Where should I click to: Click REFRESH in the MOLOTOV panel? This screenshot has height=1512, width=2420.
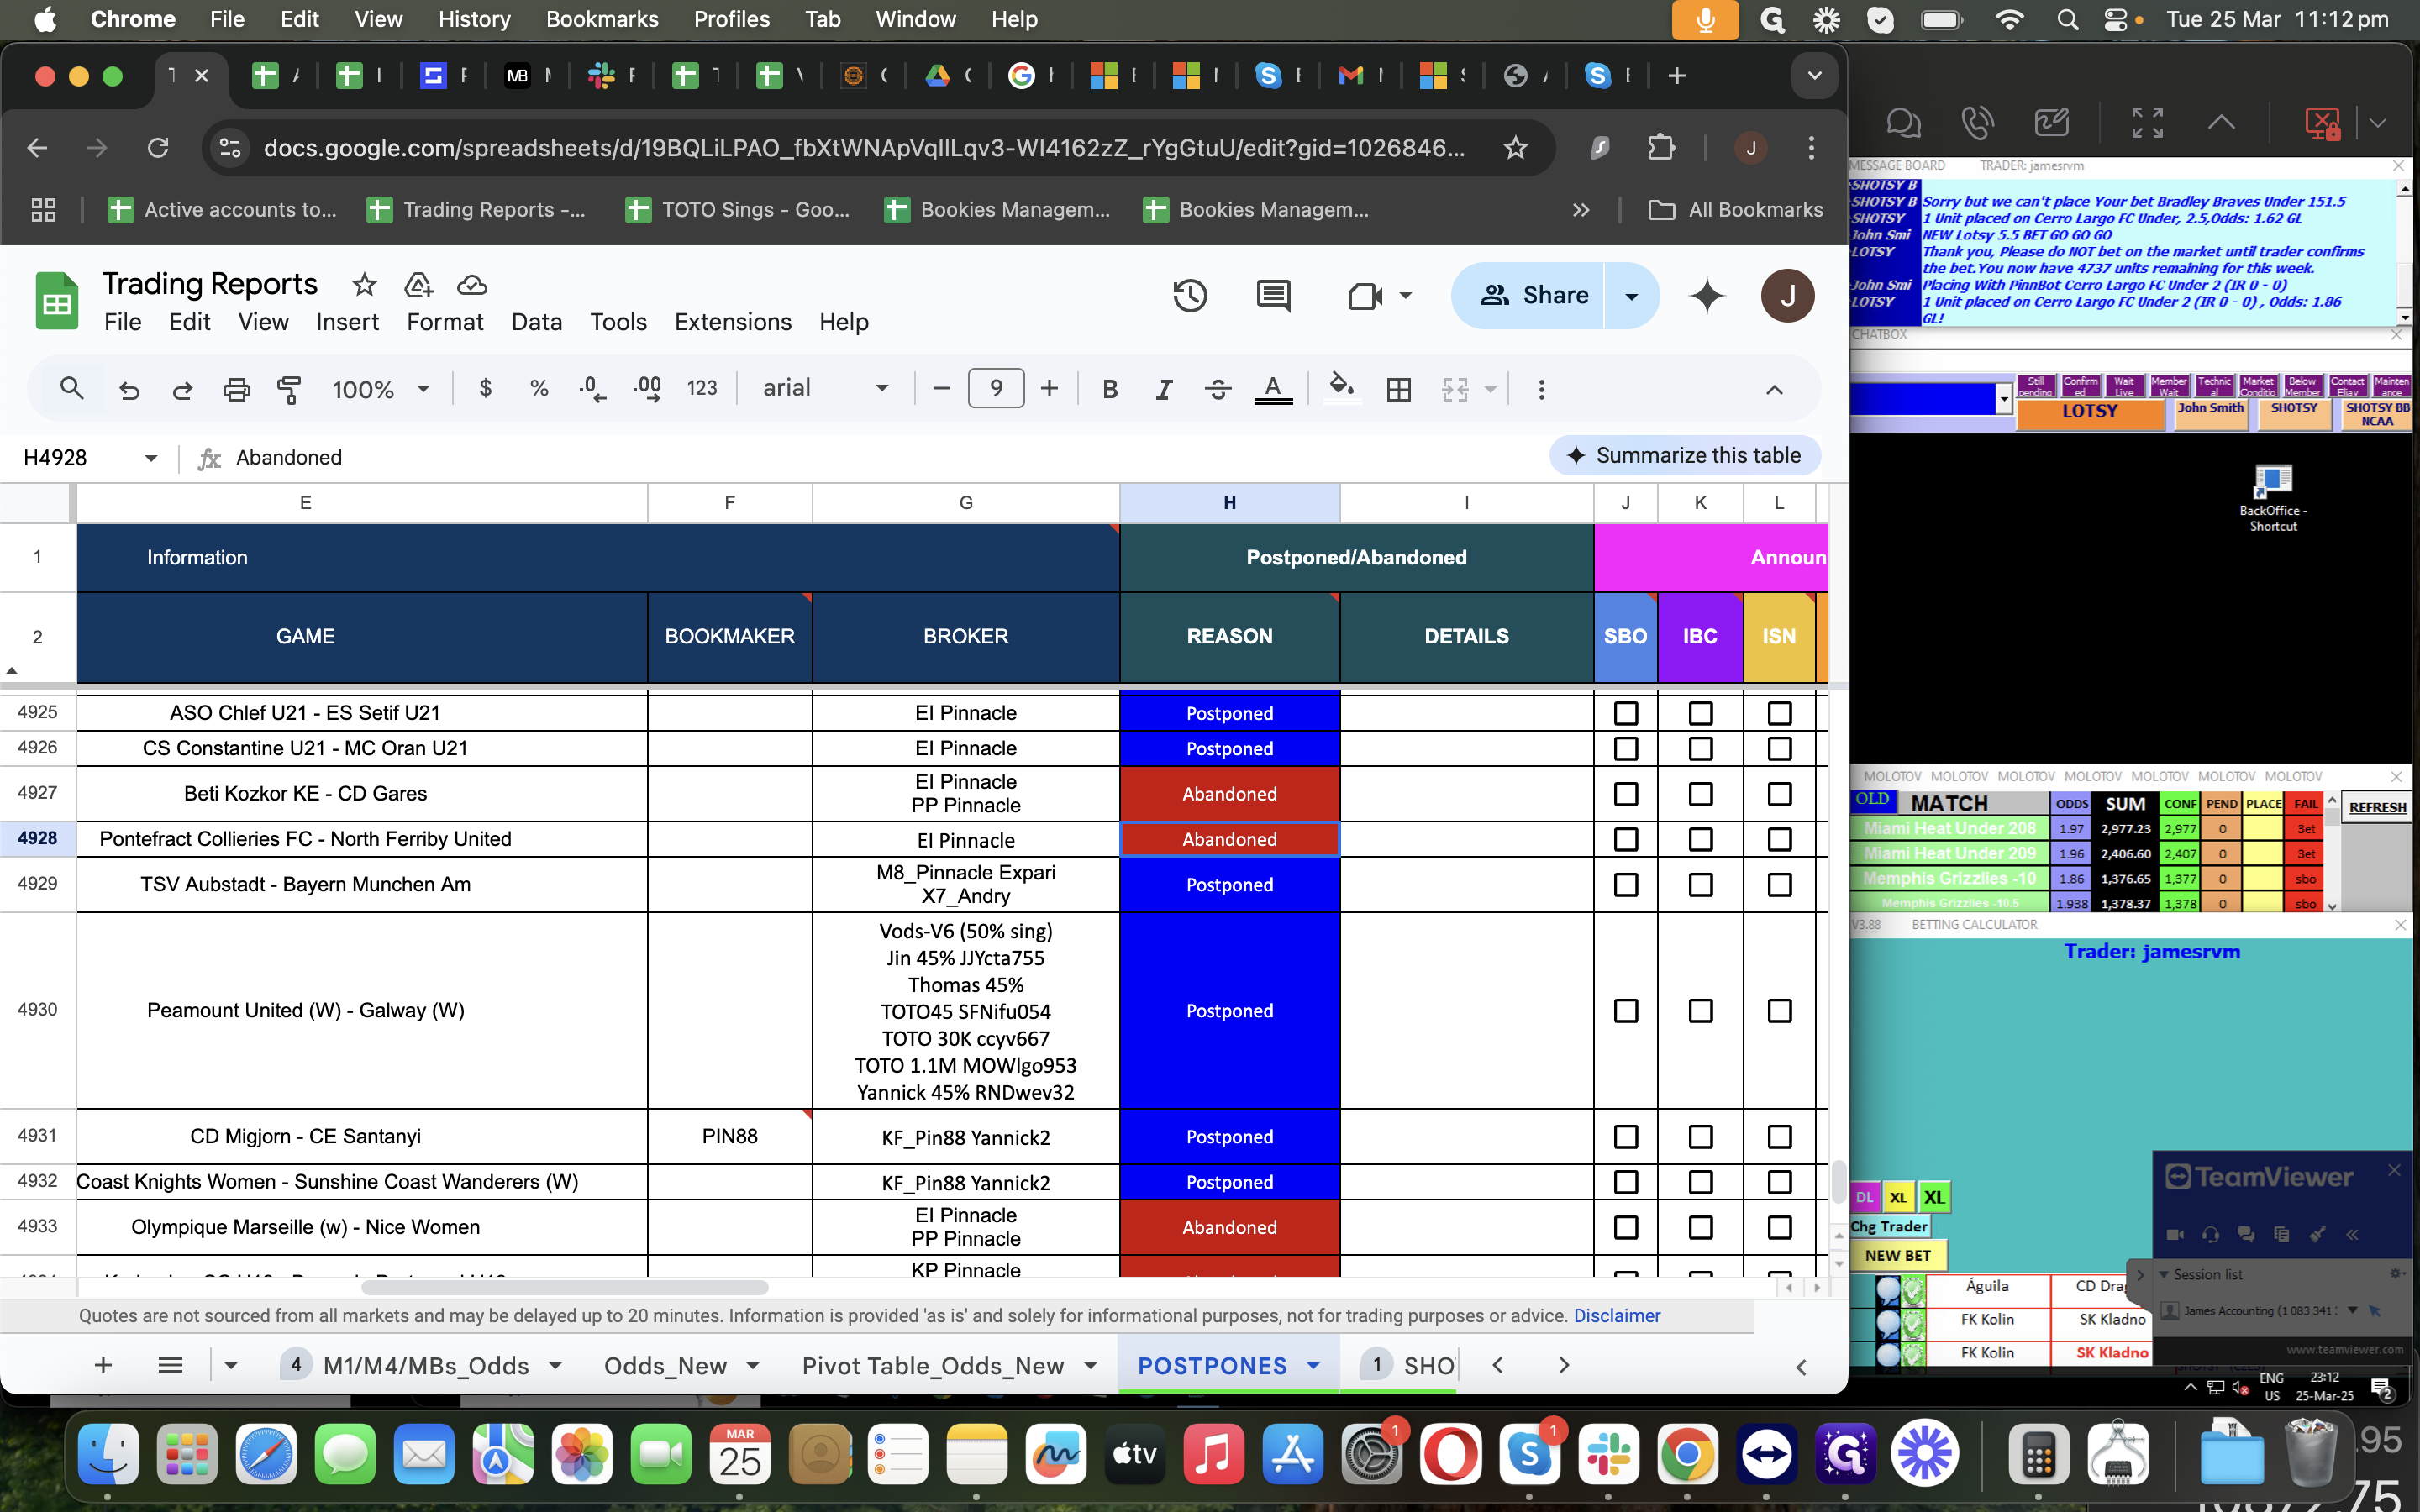[2377, 807]
